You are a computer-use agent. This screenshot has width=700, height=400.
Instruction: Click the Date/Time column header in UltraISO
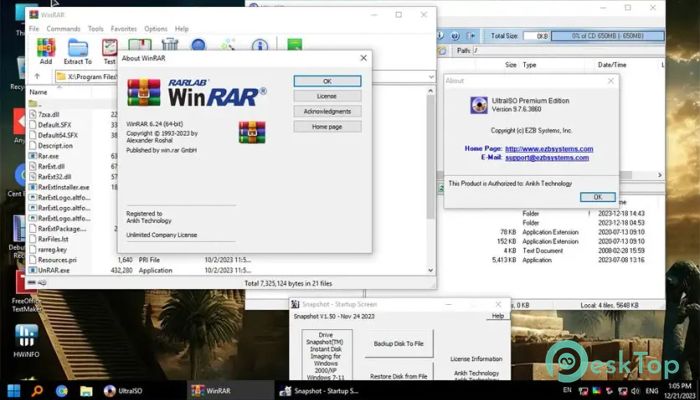(x=612, y=65)
